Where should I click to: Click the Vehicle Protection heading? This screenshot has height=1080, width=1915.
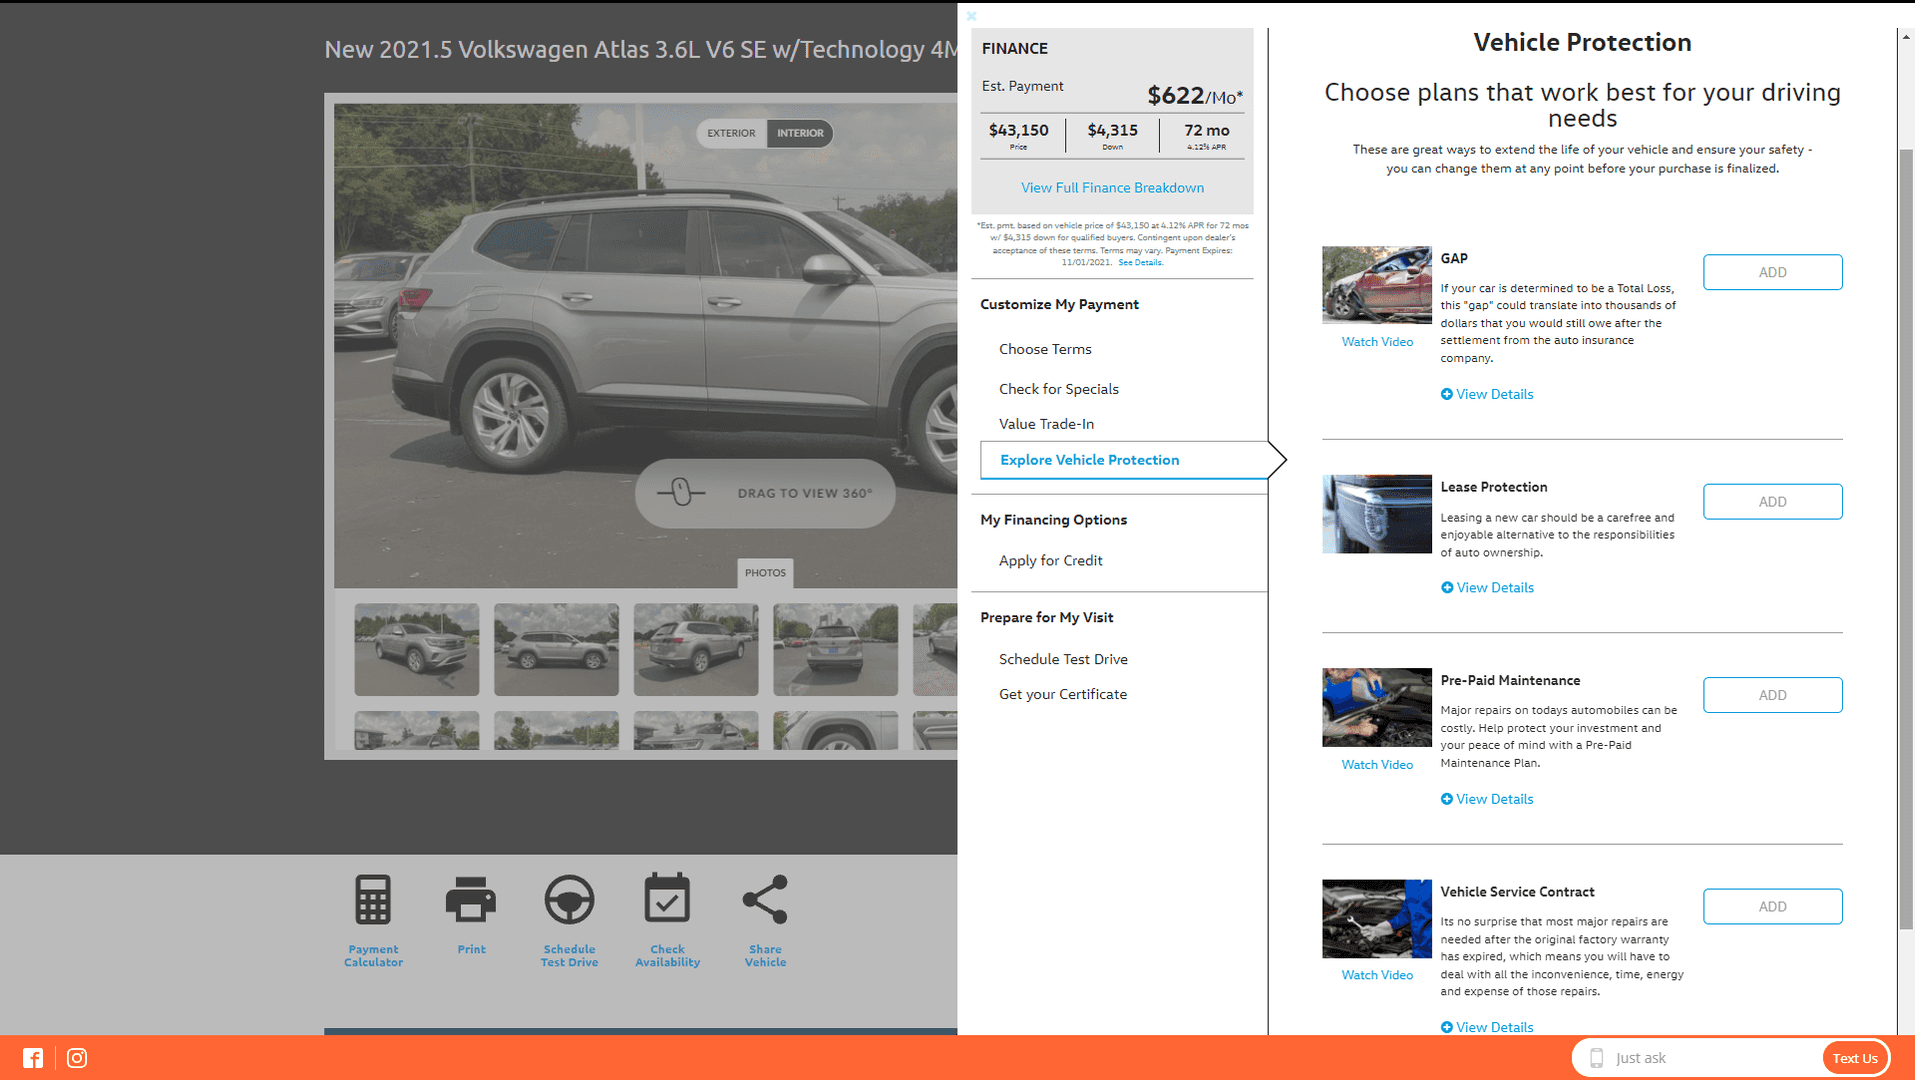point(1582,42)
